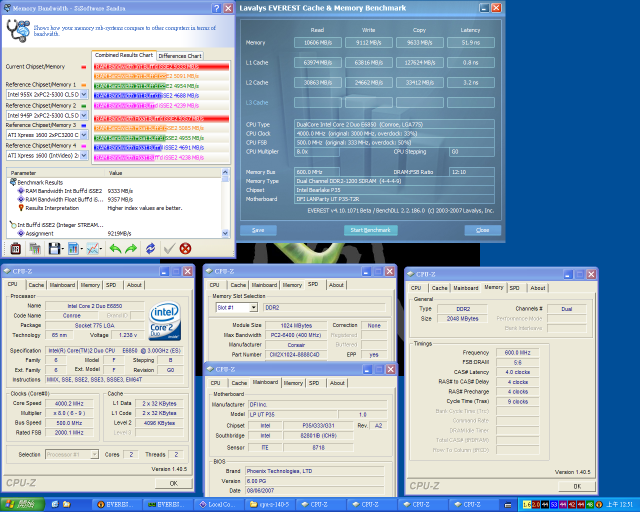
Task: Click Start Benchmark in EVEREST
Action: click(x=371, y=230)
